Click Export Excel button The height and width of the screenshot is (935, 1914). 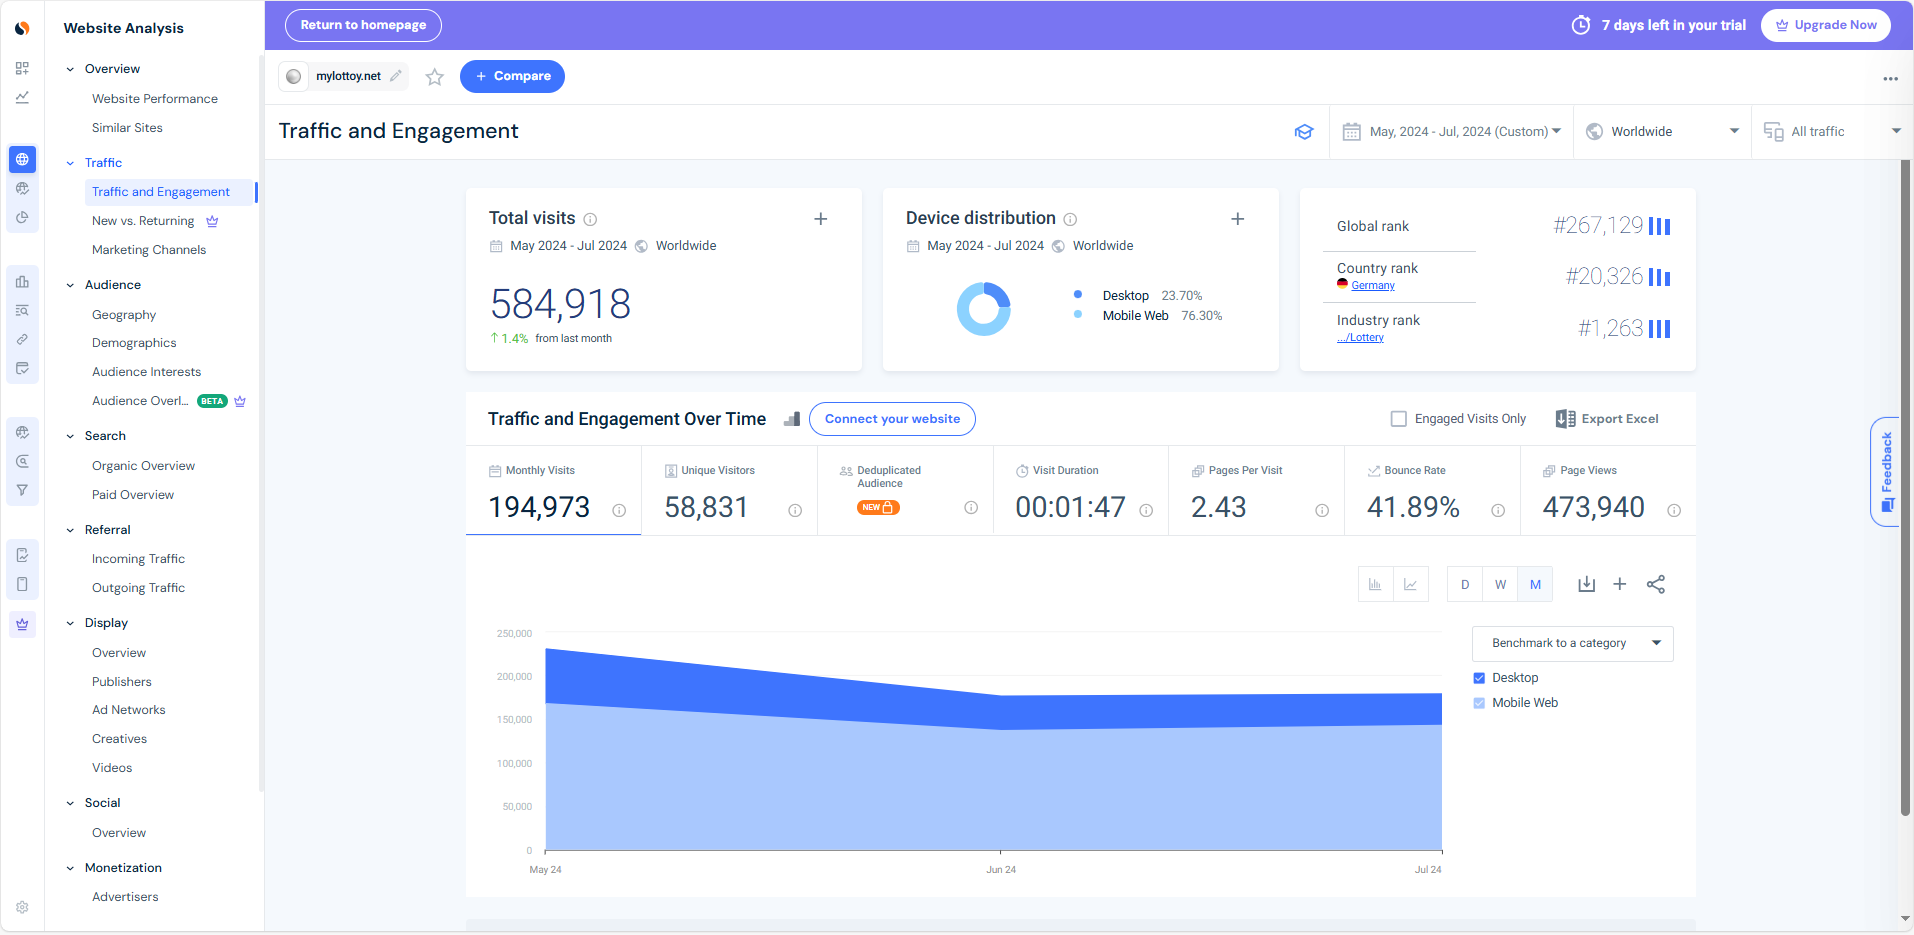(1607, 419)
